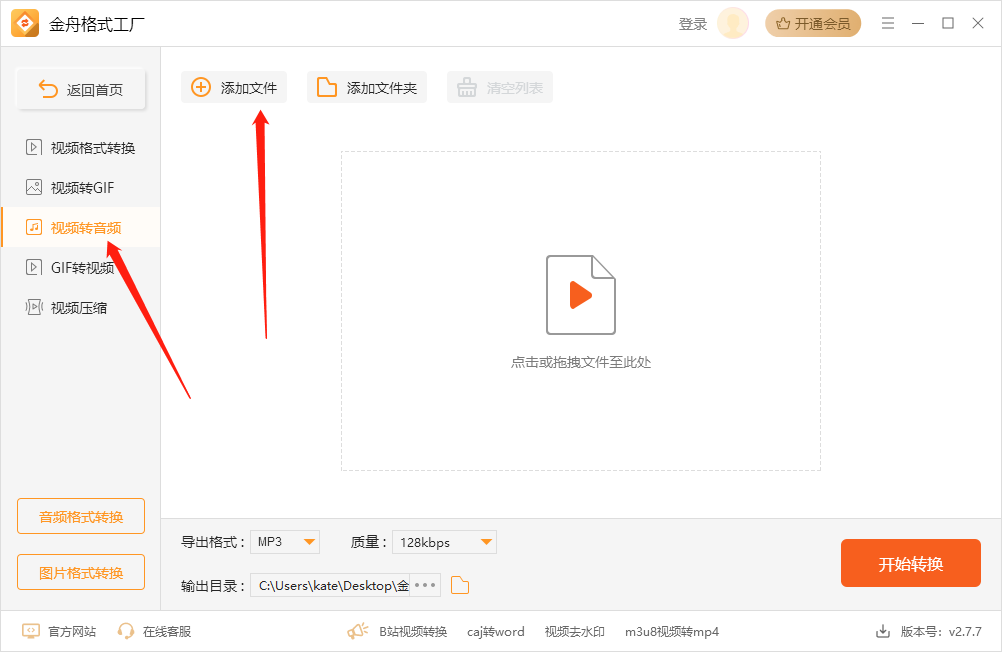Screen dimensions: 1002x652
Task: Open 图片格式转换 module
Action: pos(81,572)
